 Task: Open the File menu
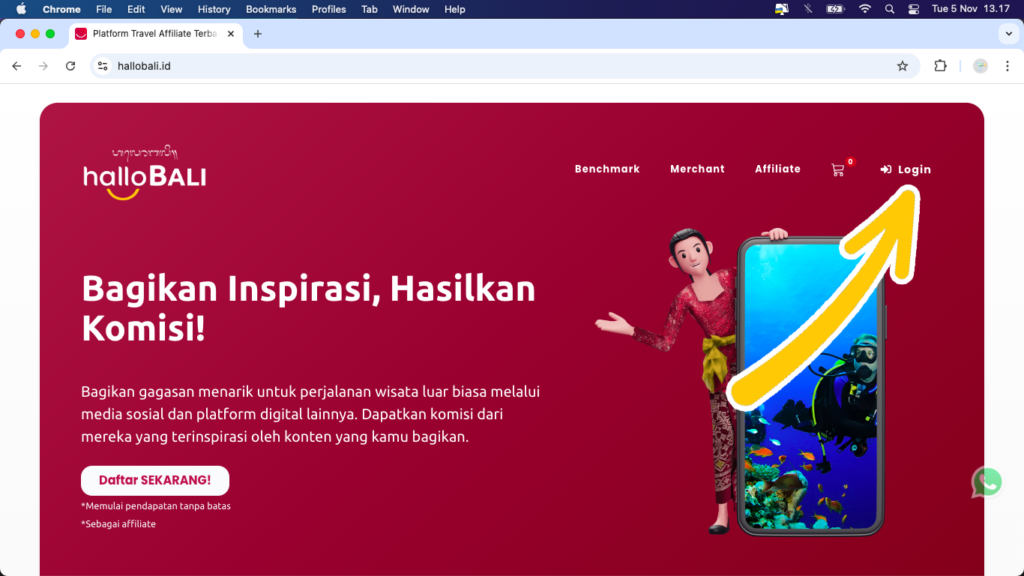(x=104, y=9)
